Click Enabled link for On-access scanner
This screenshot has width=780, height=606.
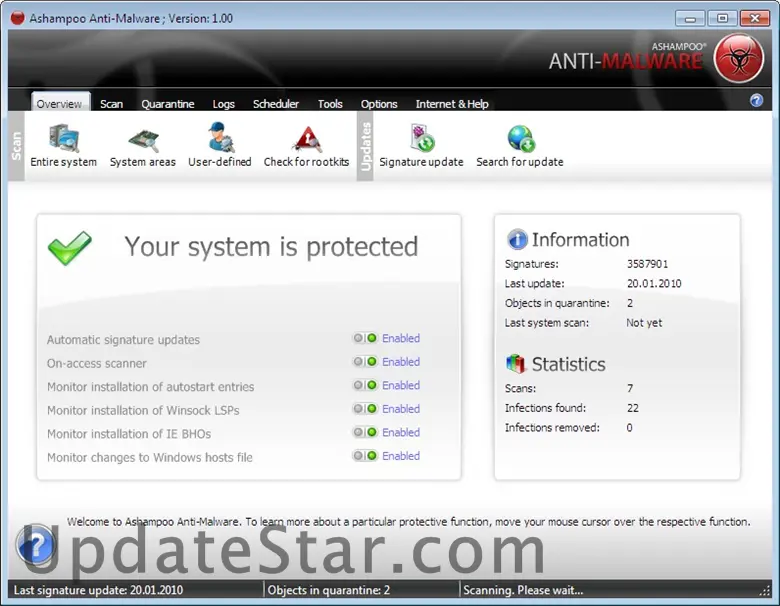[401, 362]
